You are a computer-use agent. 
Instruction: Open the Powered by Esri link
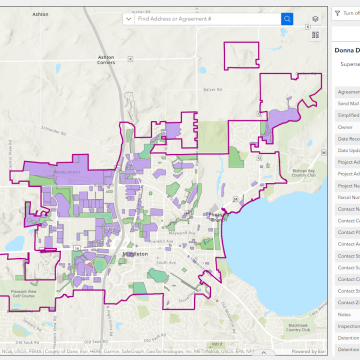coord(307,351)
